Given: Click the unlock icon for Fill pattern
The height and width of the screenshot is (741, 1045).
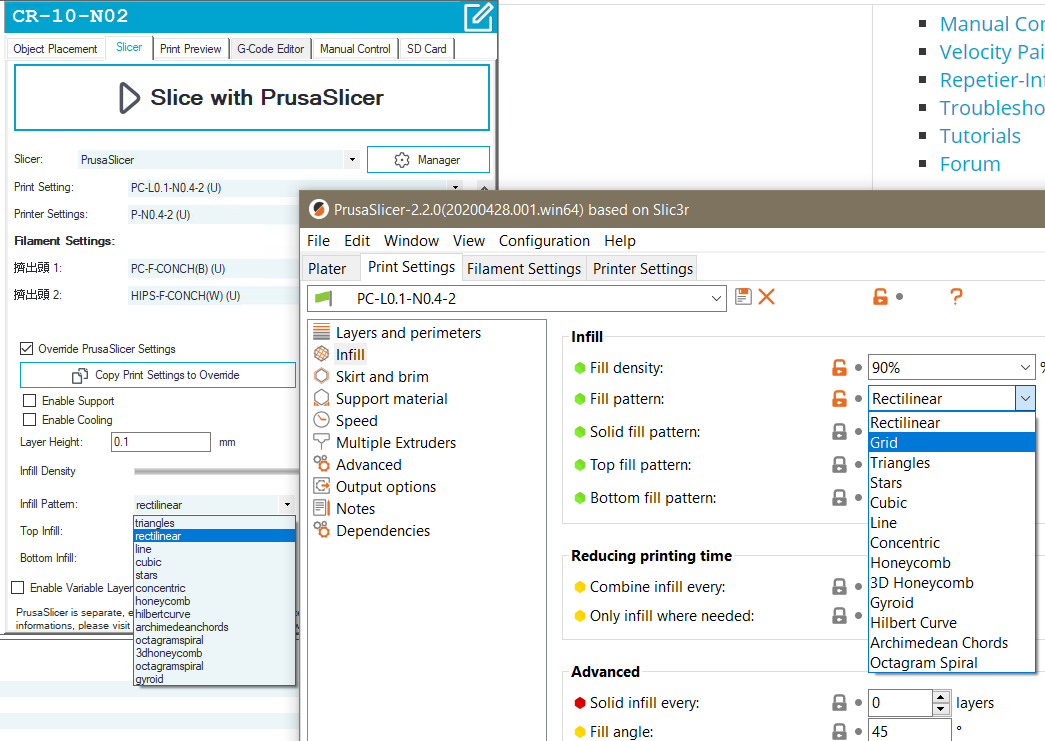Looking at the screenshot, I should pyautogui.click(x=839, y=398).
